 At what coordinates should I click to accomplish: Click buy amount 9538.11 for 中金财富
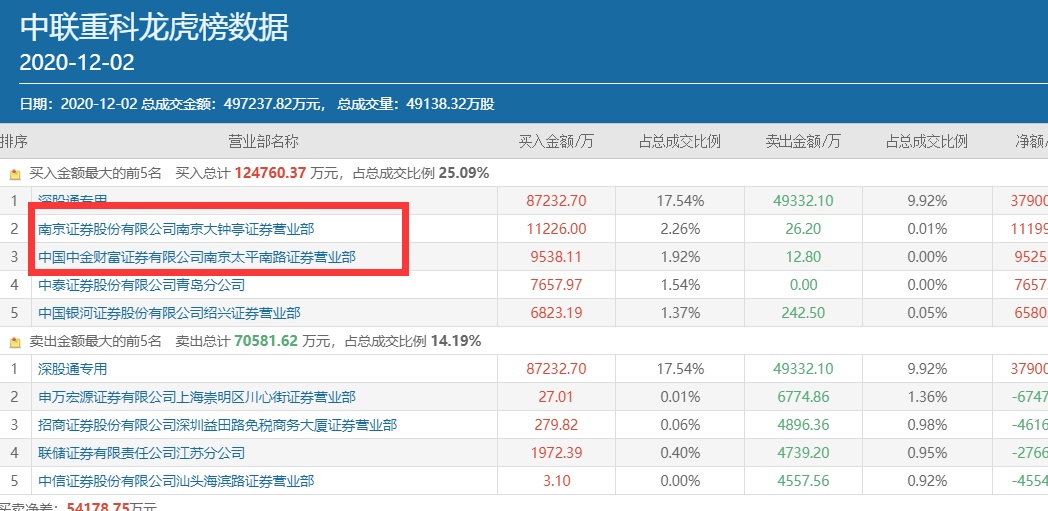tap(556, 257)
